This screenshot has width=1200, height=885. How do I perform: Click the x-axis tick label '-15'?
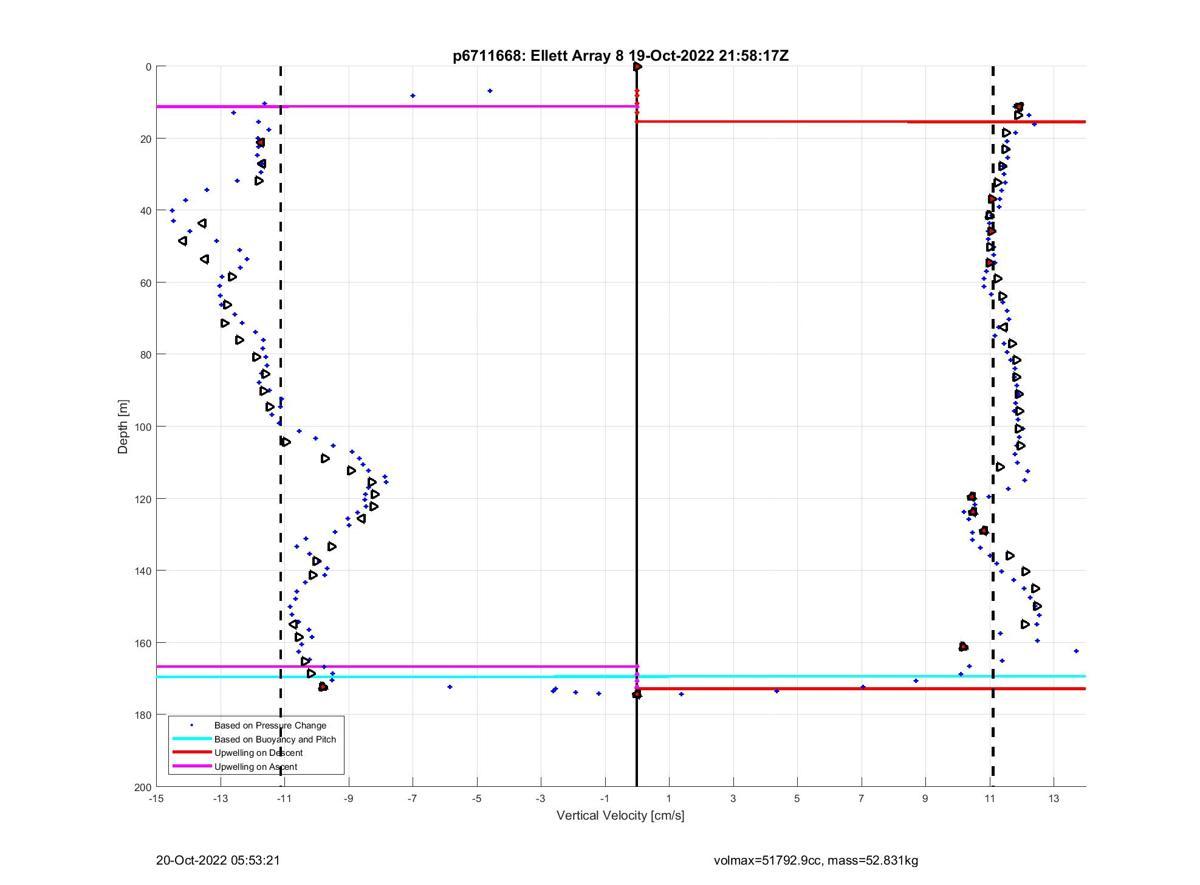pos(156,798)
